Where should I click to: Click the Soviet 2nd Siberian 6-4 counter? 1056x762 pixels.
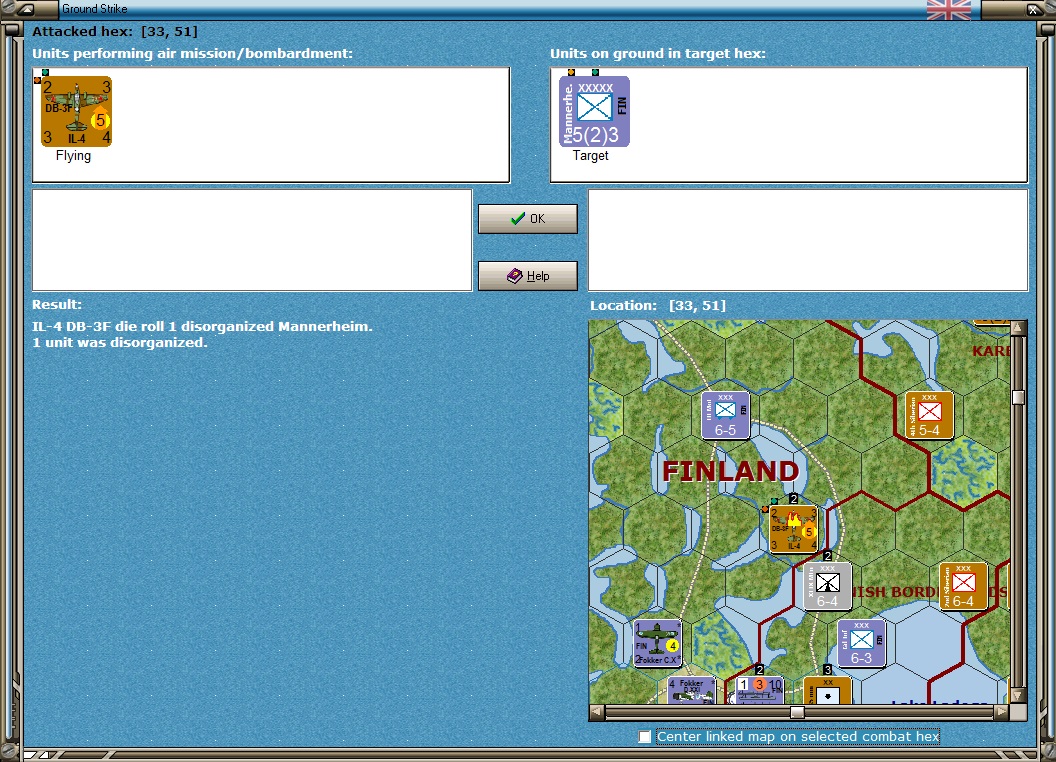pyautogui.click(x=963, y=586)
